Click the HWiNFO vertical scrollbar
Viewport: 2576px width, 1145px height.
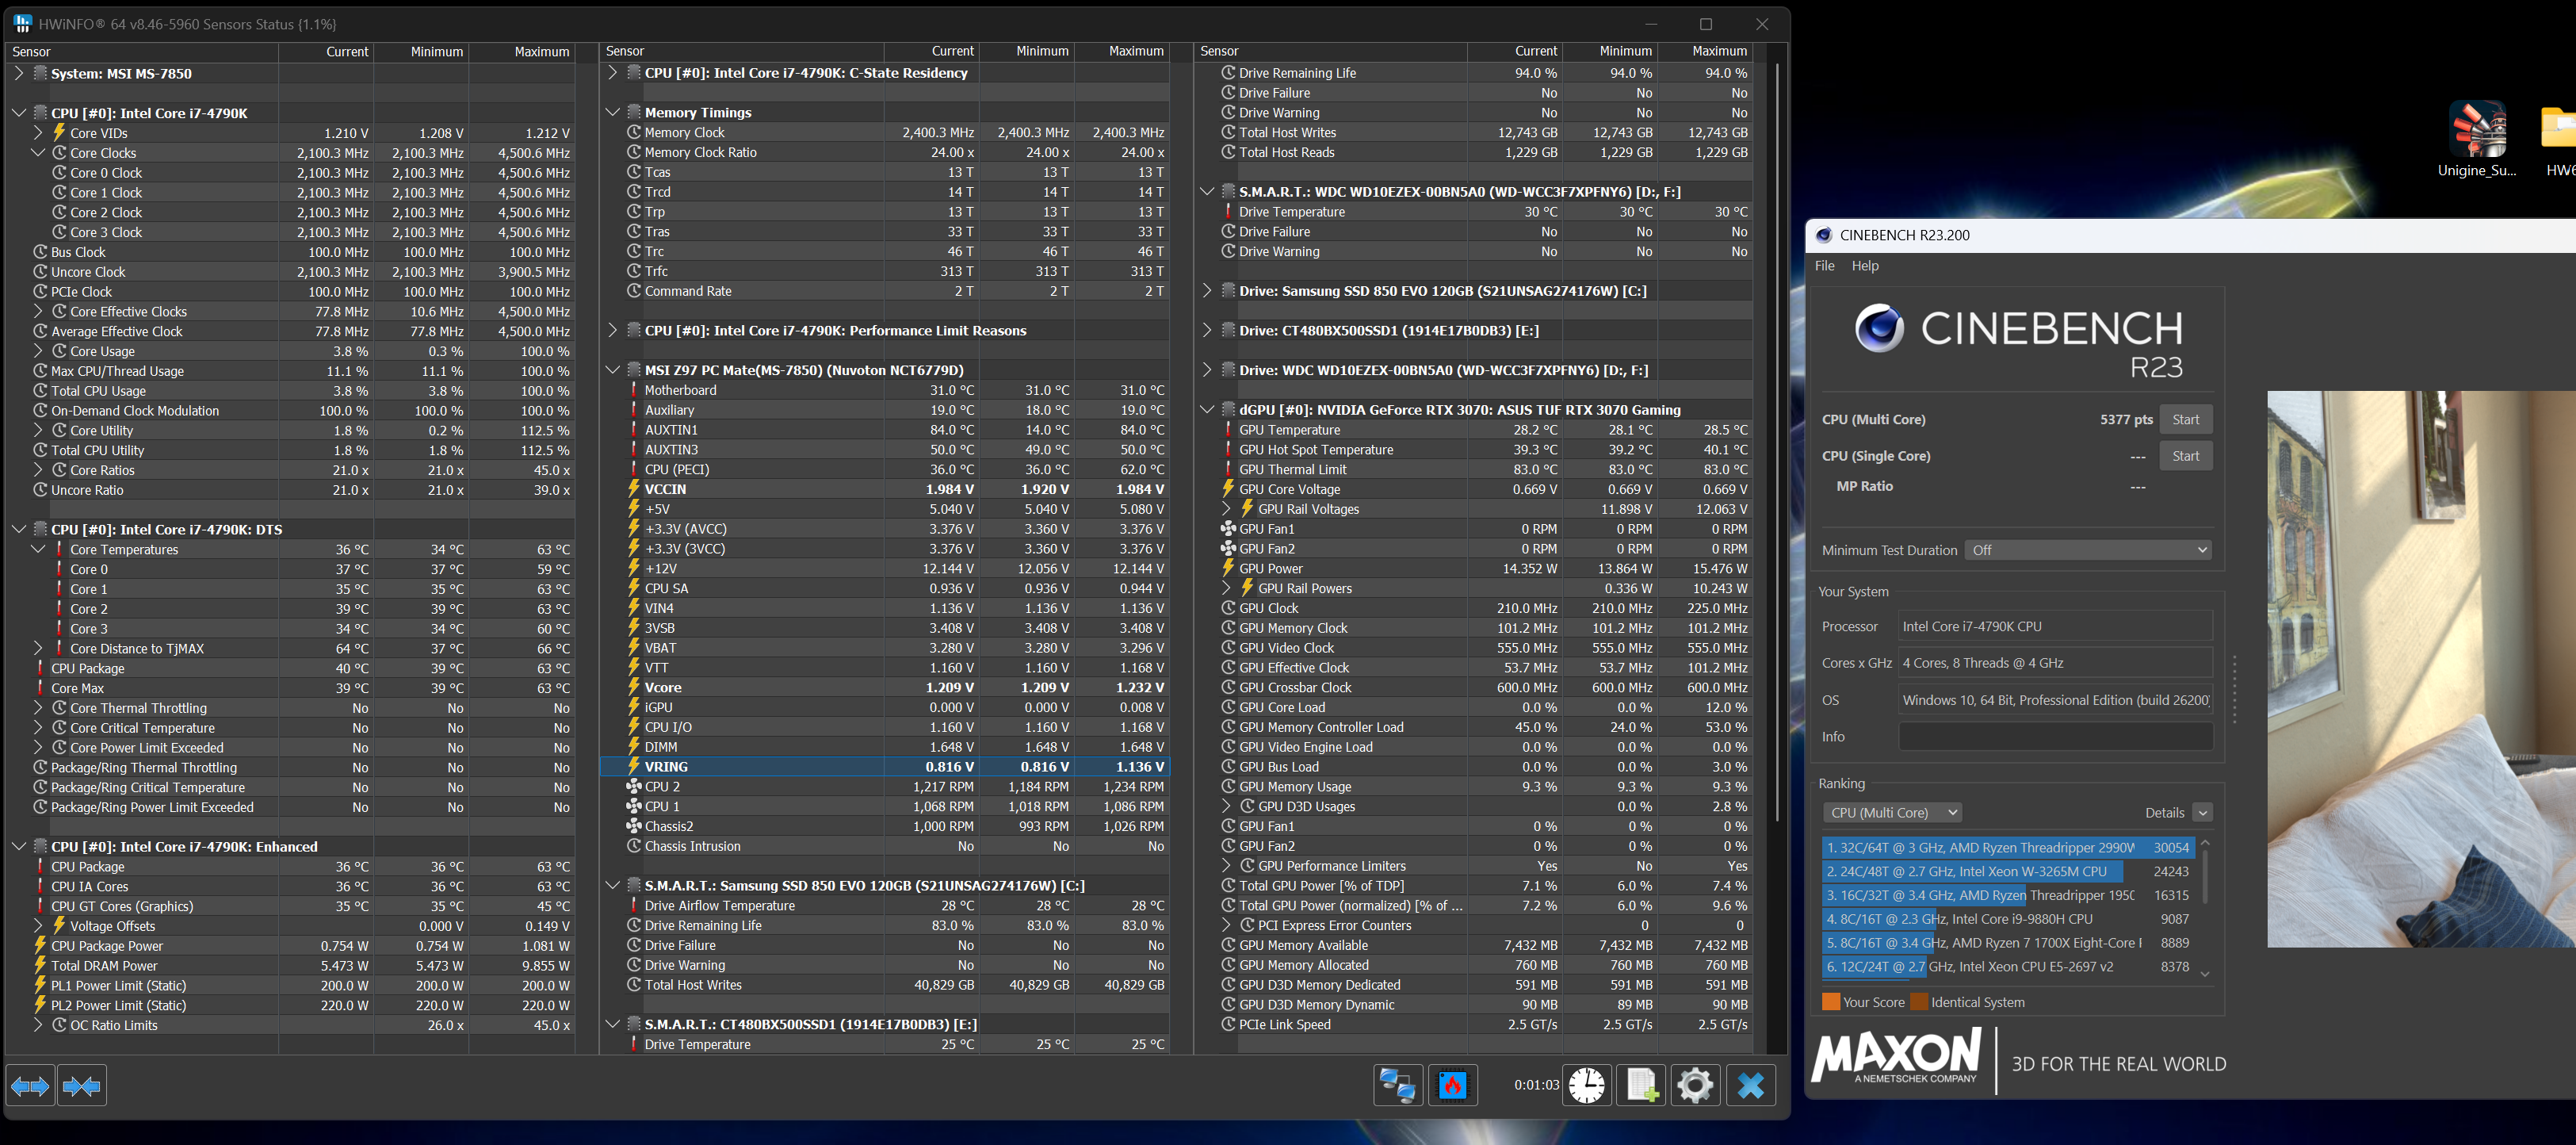pos(1777,440)
